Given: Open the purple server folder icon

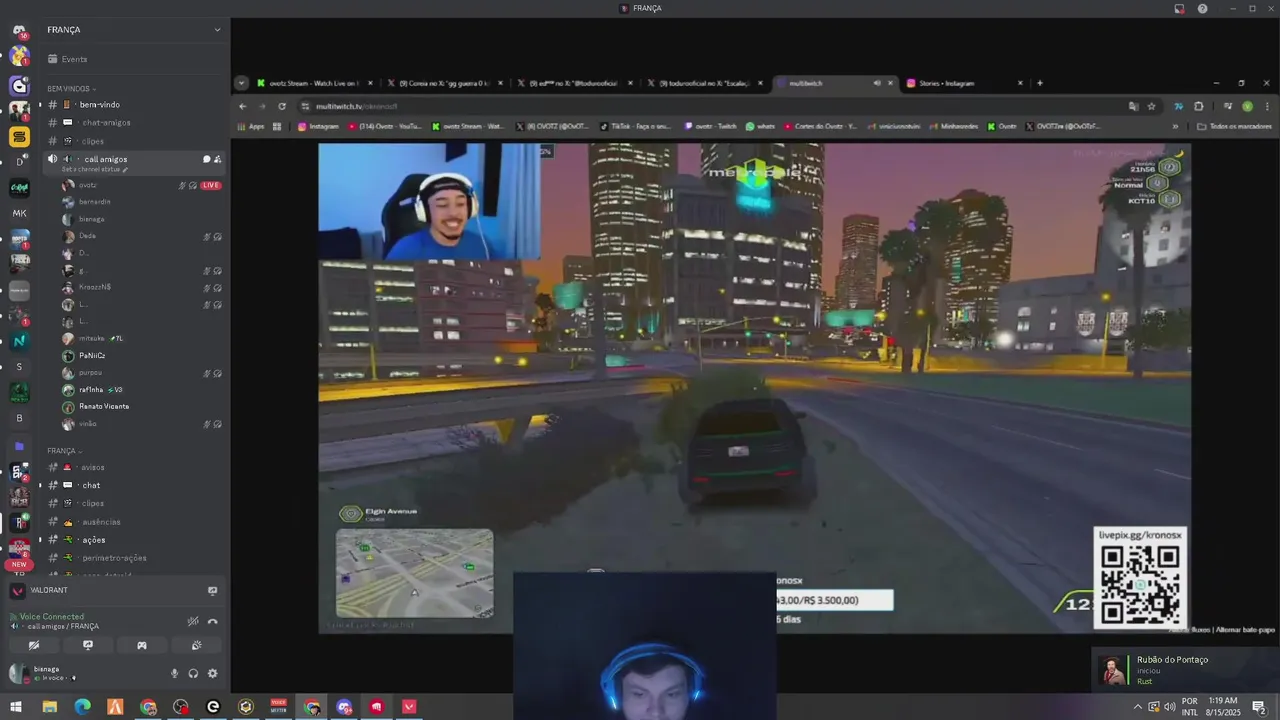Looking at the screenshot, I should tap(19, 446).
